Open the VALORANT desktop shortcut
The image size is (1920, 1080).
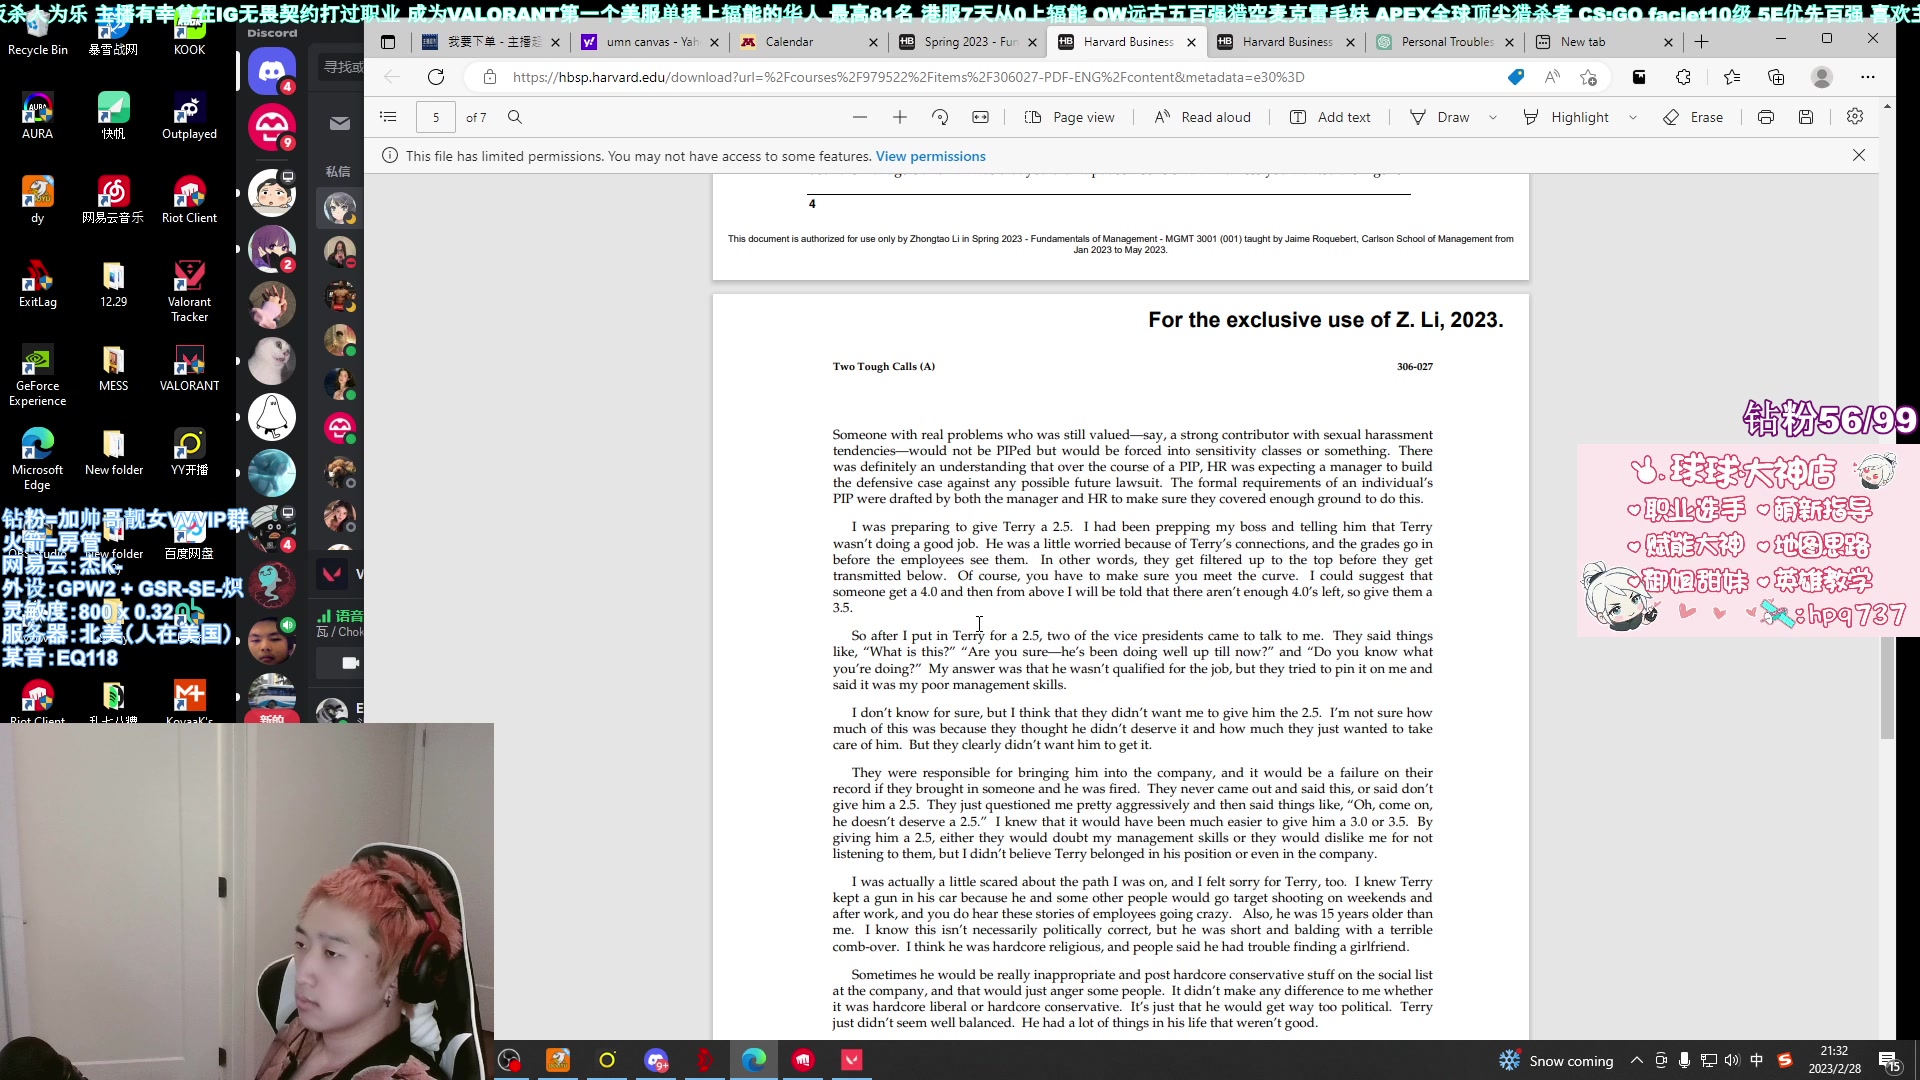(189, 368)
